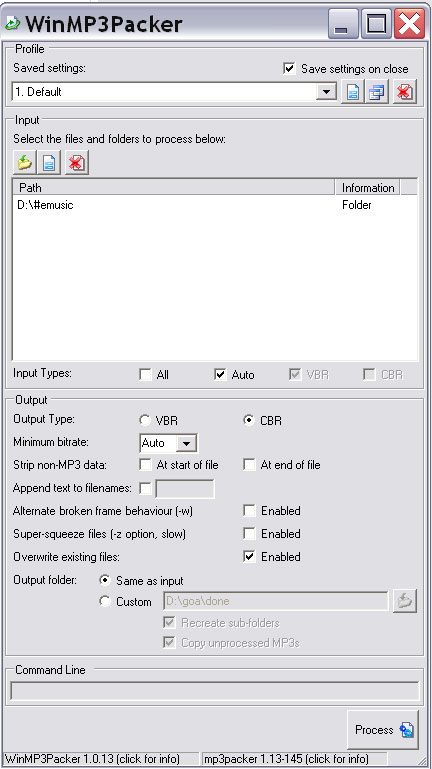Click the add files icon in Input
432x769 pixels.
49,163
